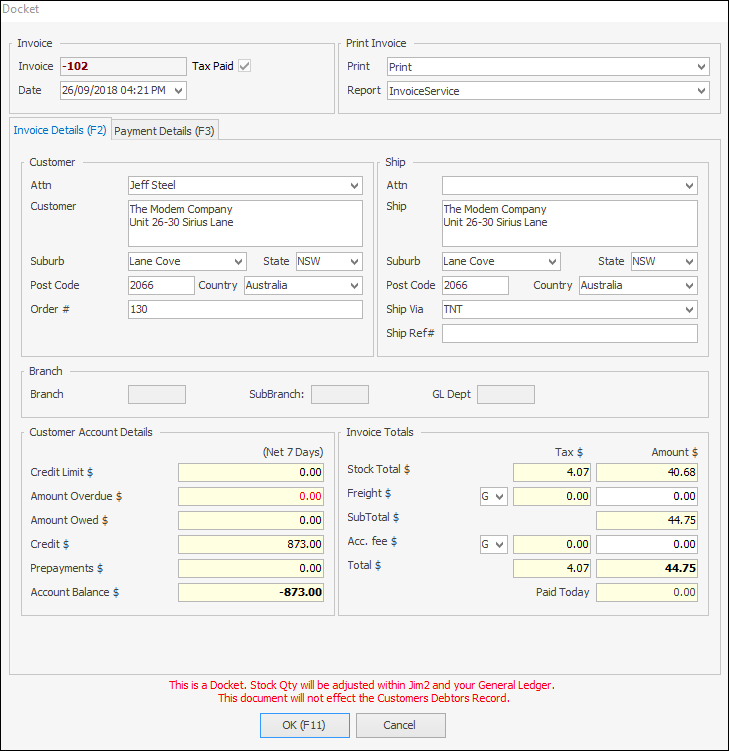The width and height of the screenshot is (729, 751).
Task: Expand the Print option dropdown
Action: 701,67
